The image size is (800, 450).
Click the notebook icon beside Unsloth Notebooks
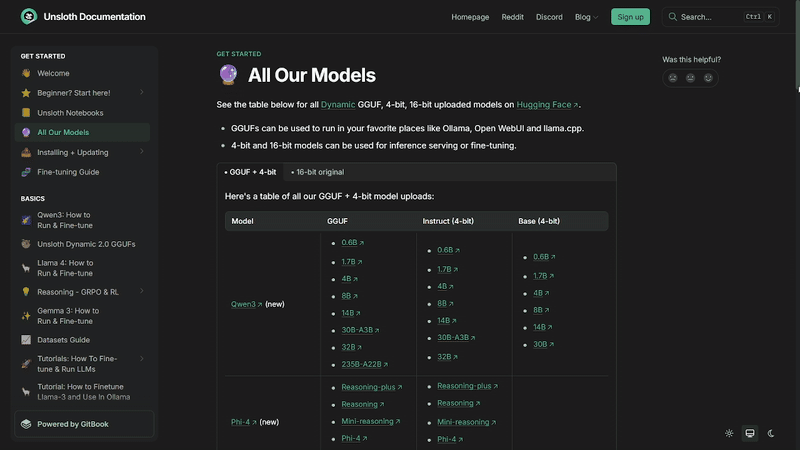[26, 113]
